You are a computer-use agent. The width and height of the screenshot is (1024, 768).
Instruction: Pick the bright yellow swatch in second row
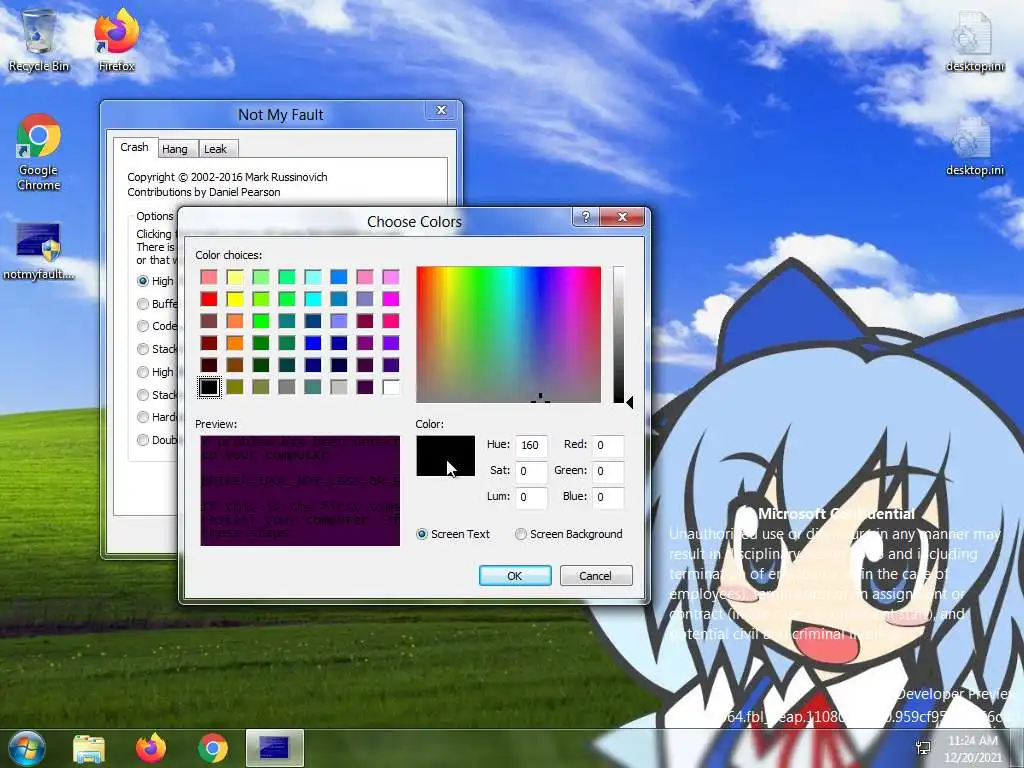pyautogui.click(x=235, y=299)
